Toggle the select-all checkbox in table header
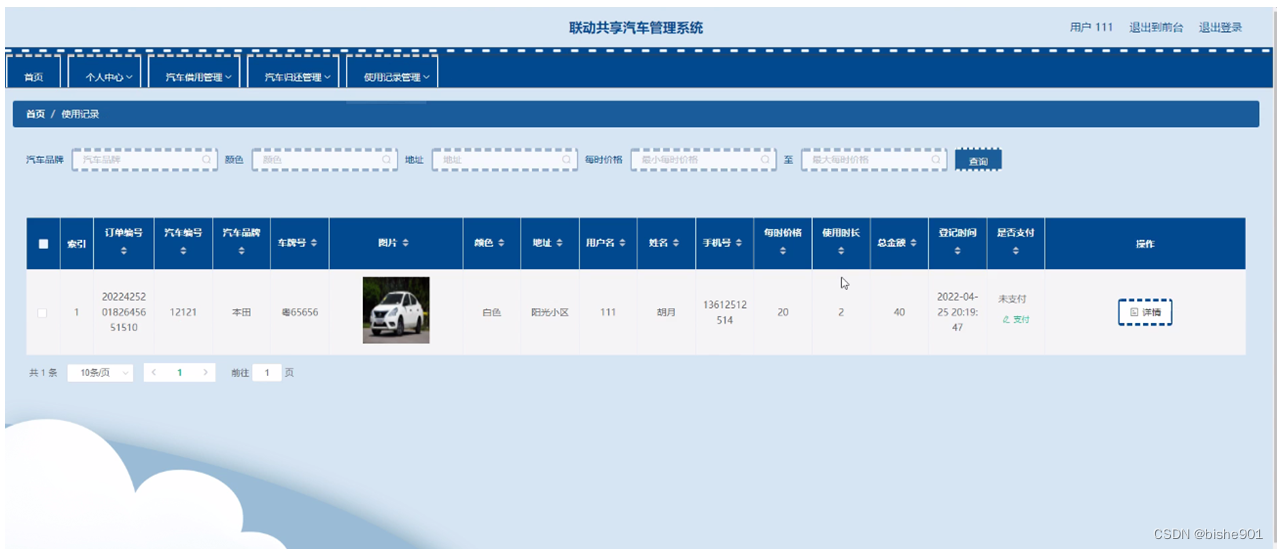This screenshot has height=549, width=1278. click(x=43, y=243)
